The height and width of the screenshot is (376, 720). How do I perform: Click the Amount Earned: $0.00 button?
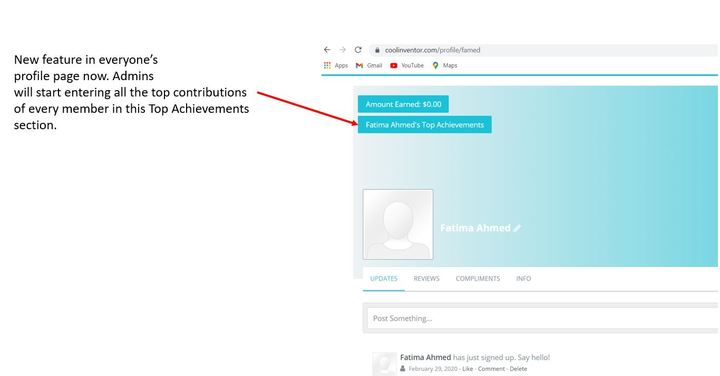(x=403, y=104)
